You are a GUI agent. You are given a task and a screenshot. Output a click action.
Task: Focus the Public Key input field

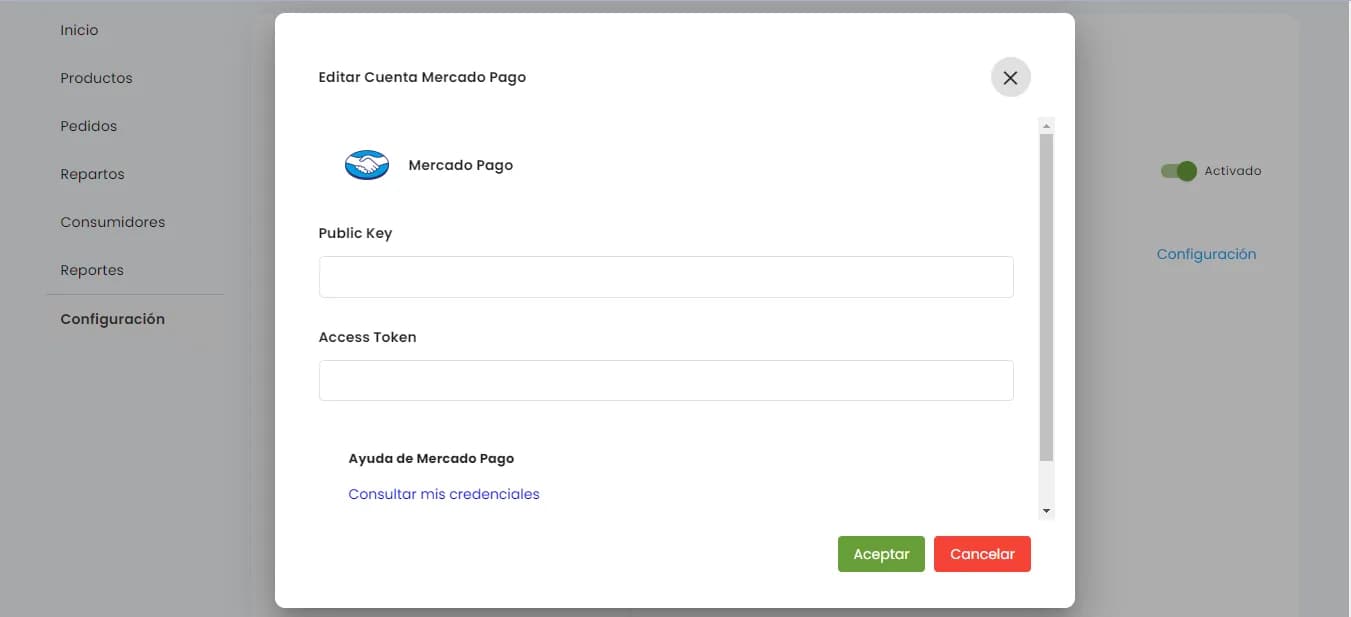[x=666, y=277]
